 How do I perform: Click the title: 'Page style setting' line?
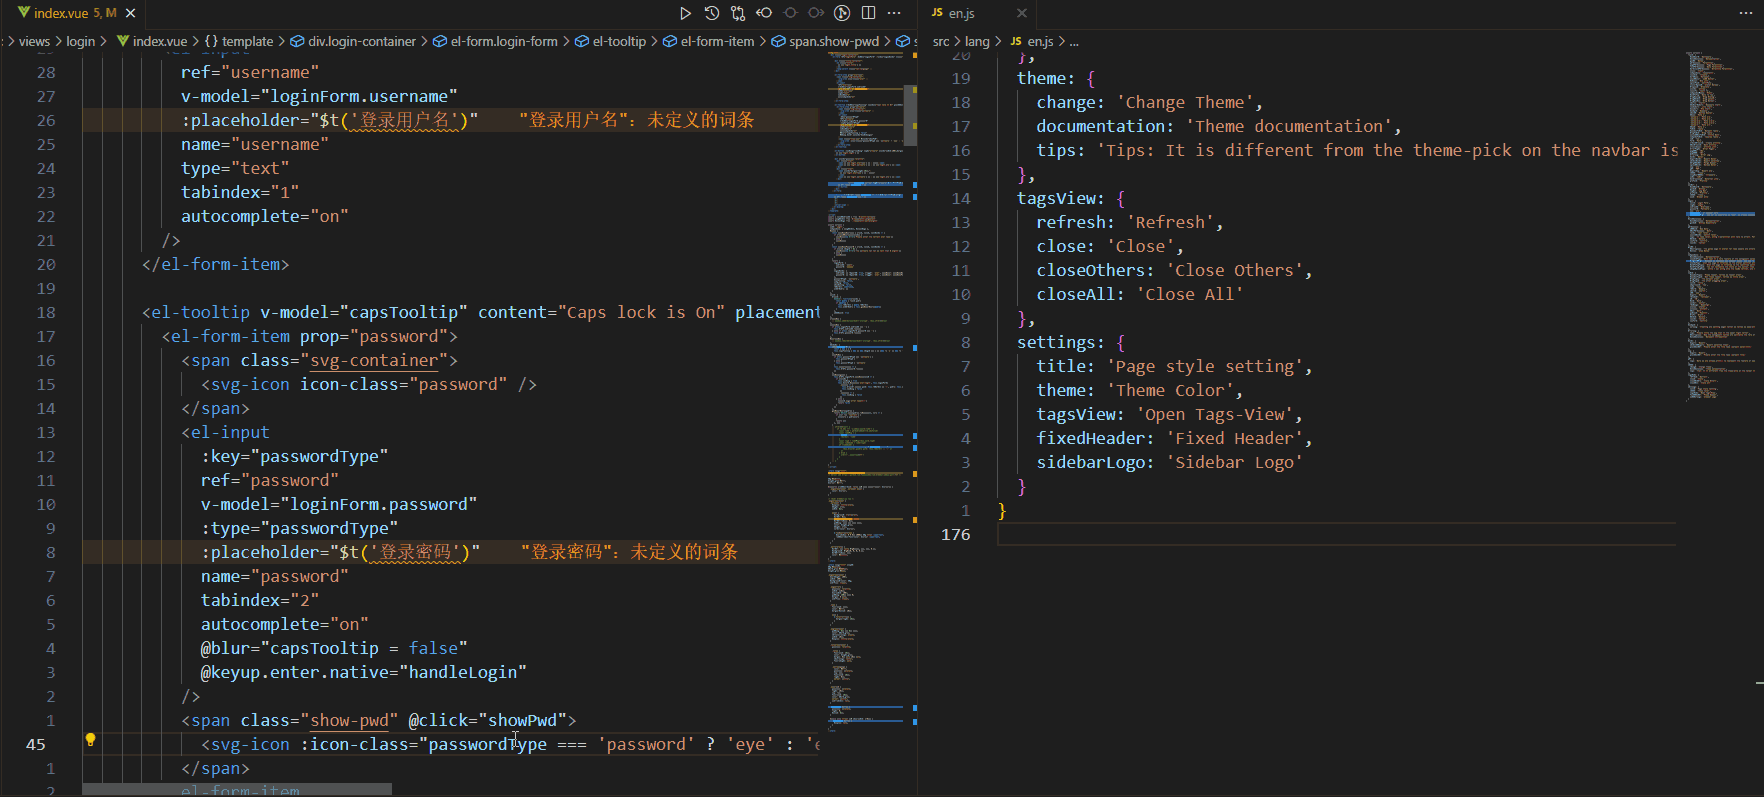pyautogui.click(x=1174, y=366)
